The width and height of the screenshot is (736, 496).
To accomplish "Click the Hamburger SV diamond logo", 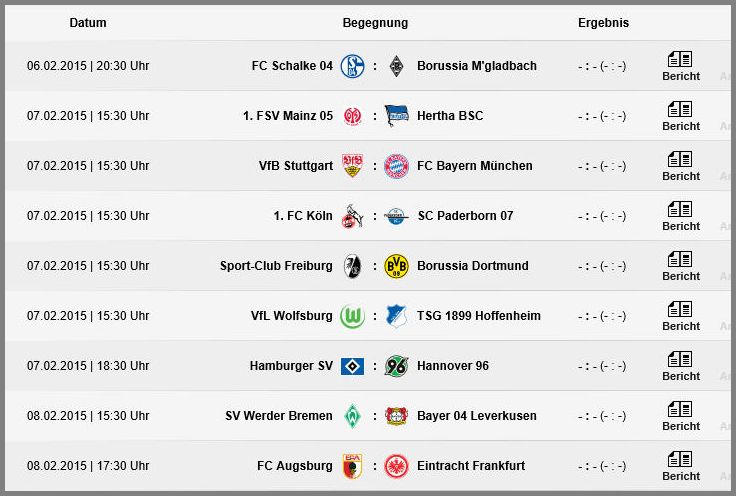I will (352, 366).
